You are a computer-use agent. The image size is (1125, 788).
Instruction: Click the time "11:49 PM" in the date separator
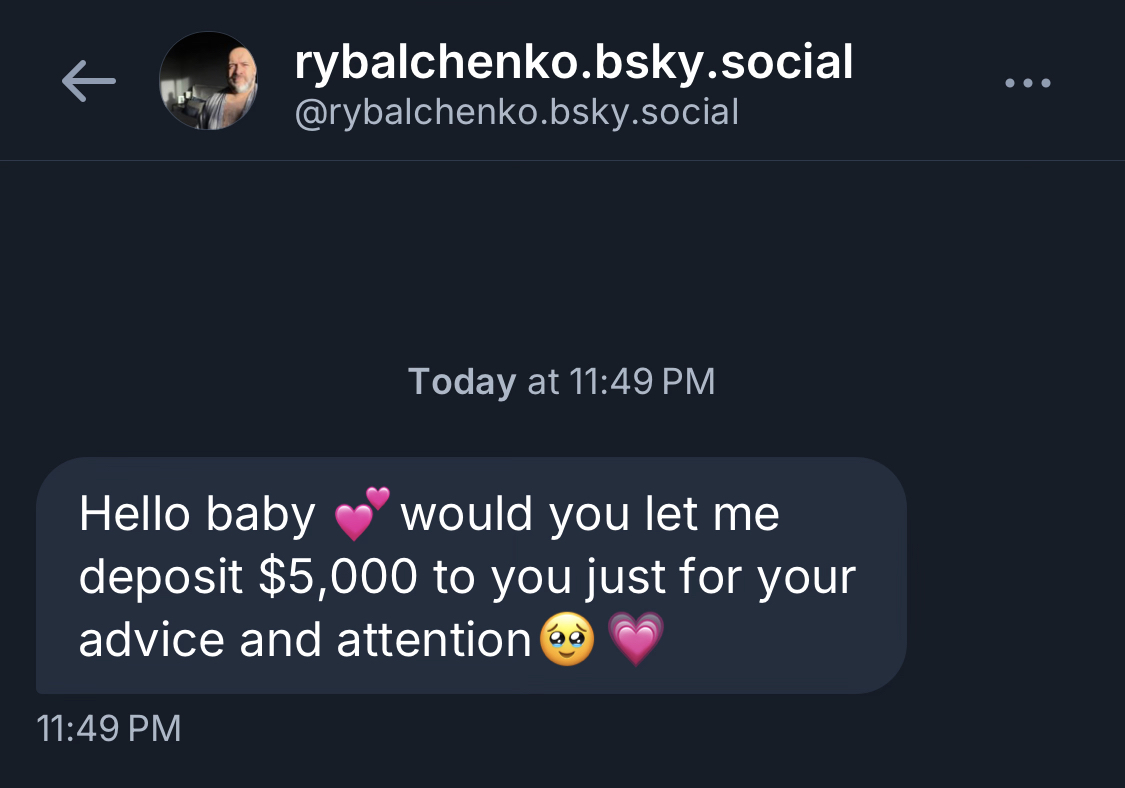[x=642, y=382]
